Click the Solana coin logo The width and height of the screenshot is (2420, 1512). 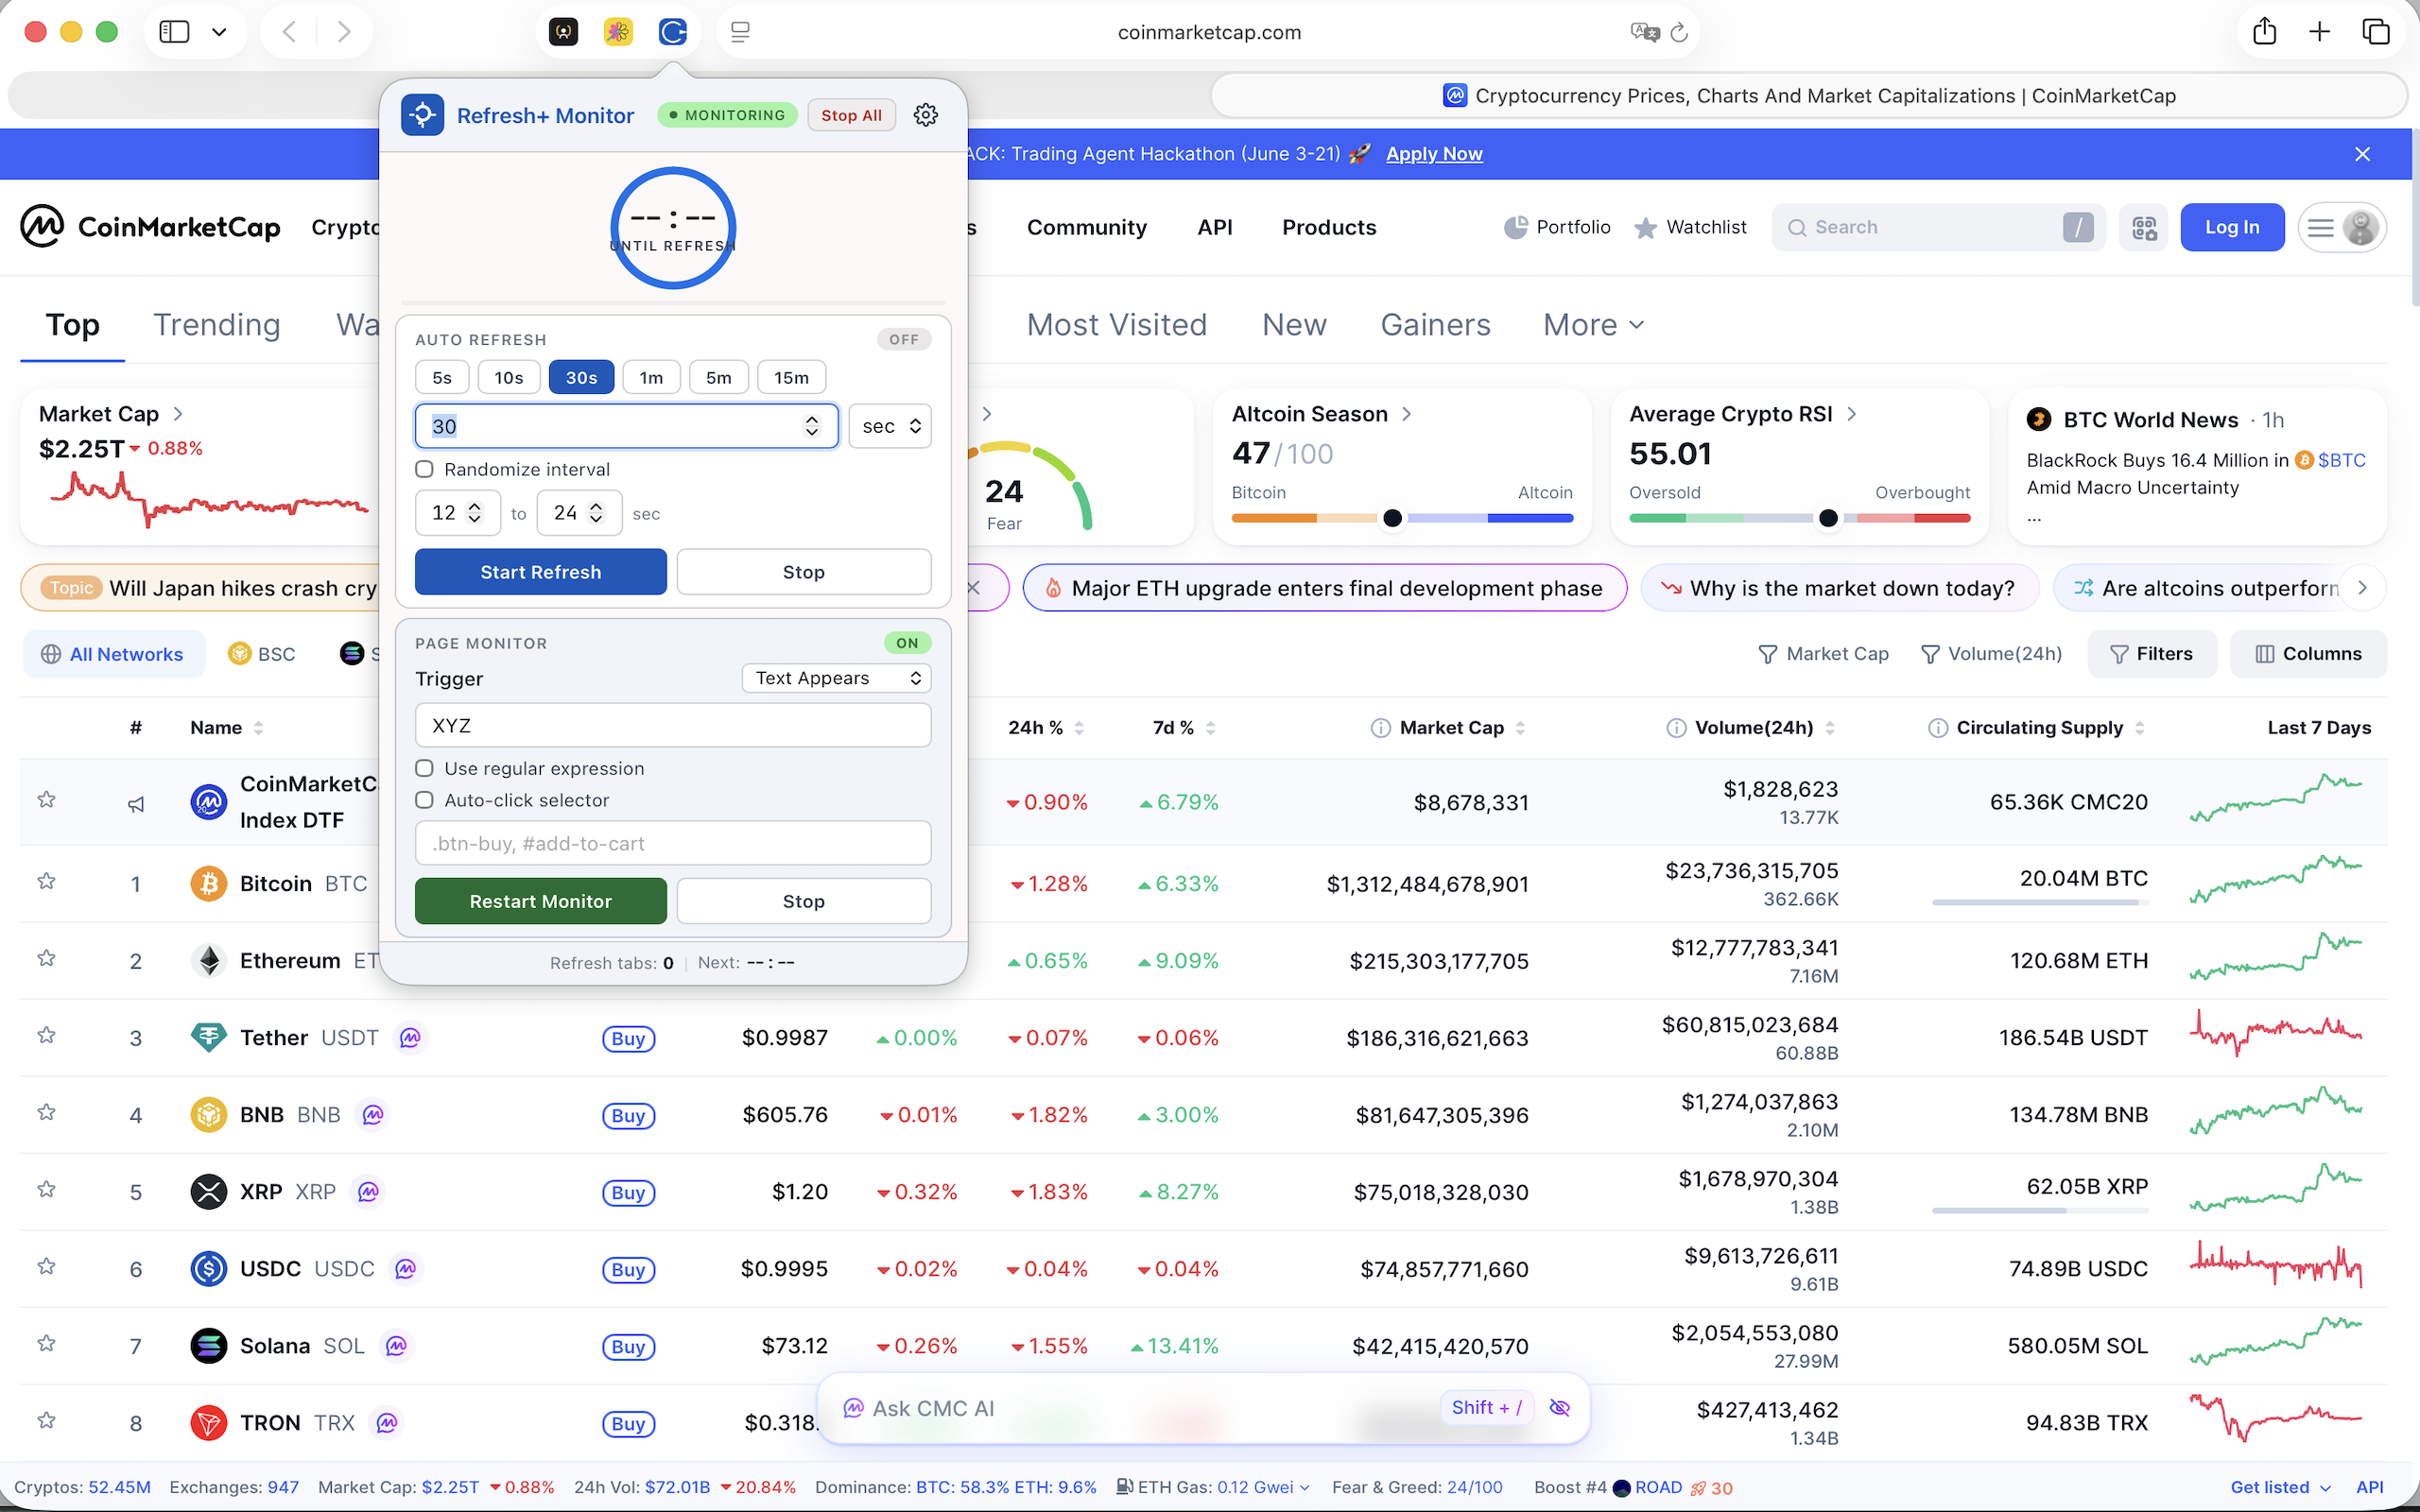(208, 1345)
